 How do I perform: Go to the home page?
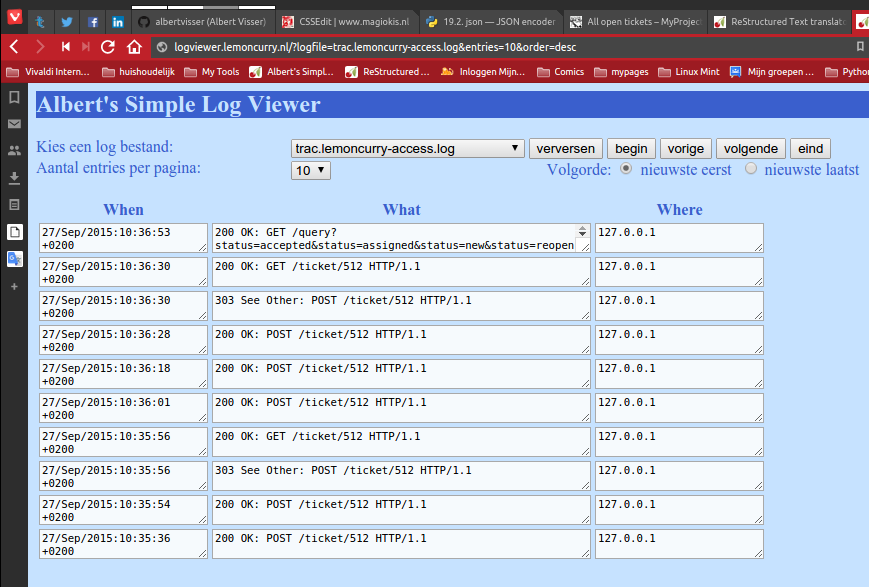click(x=134, y=47)
